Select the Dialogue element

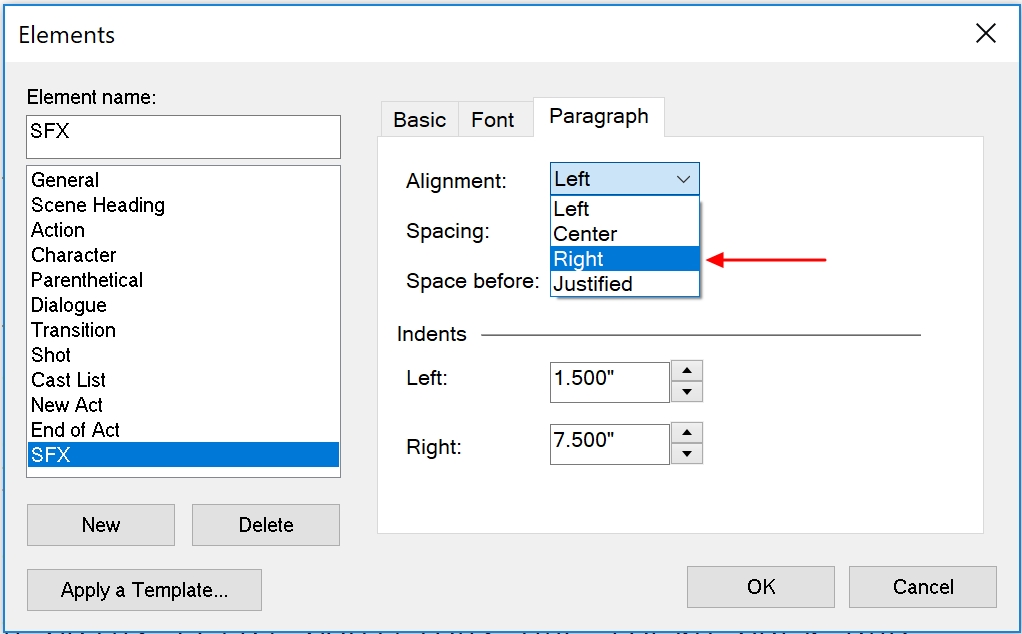click(x=183, y=305)
